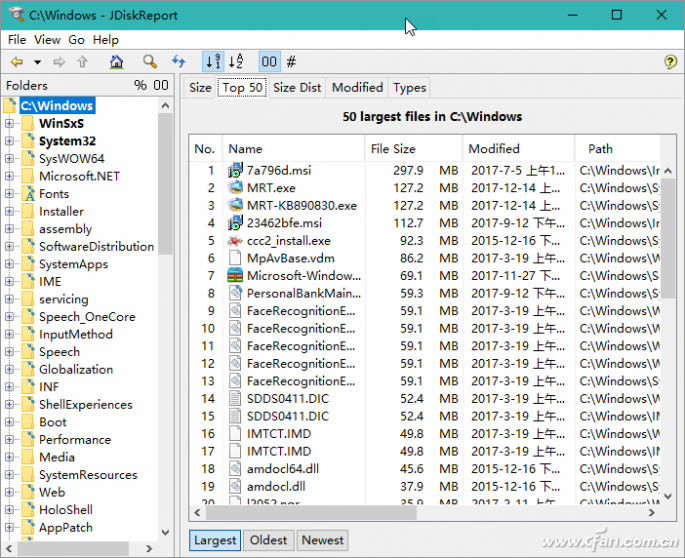This screenshot has width=685, height=558.
Task: Click the Newest button
Action: pyautogui.click(x=322, y=540)
